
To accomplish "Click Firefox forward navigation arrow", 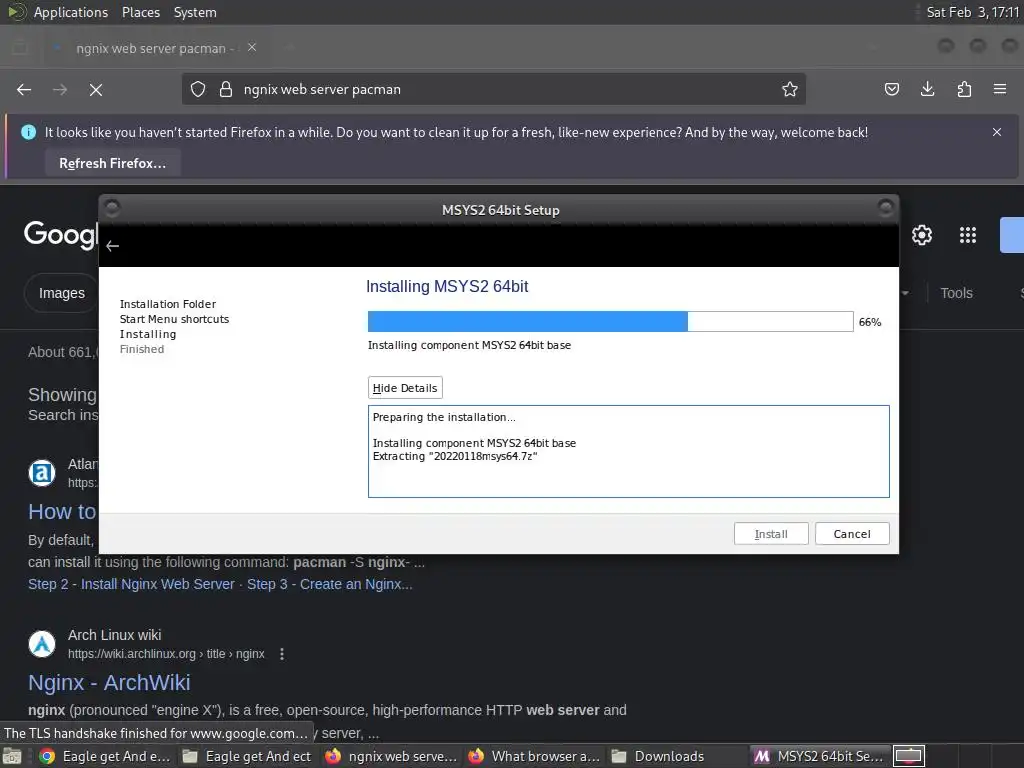I will pos(60,89).
